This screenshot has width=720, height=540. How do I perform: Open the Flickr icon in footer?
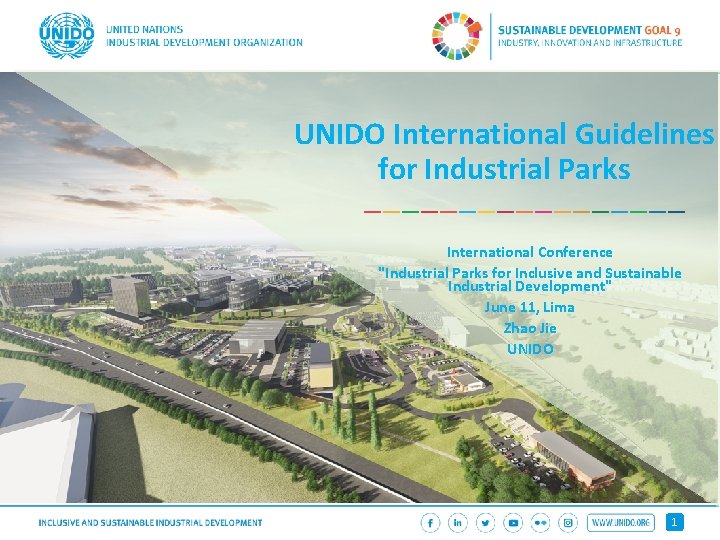(x=540, y=523)
